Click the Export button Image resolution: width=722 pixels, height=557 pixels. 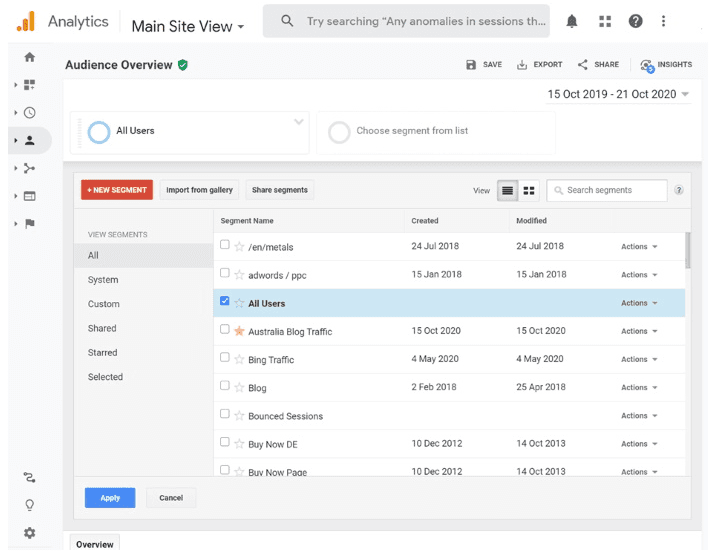point(540,65)
